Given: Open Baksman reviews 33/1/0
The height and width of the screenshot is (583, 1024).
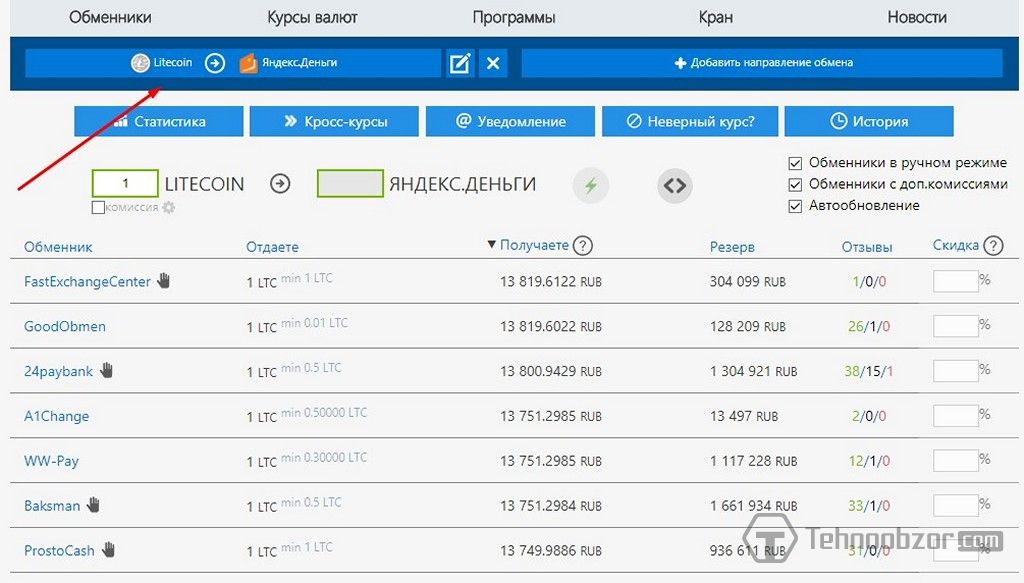Looking at the screenshot, I should click(869, 506).
